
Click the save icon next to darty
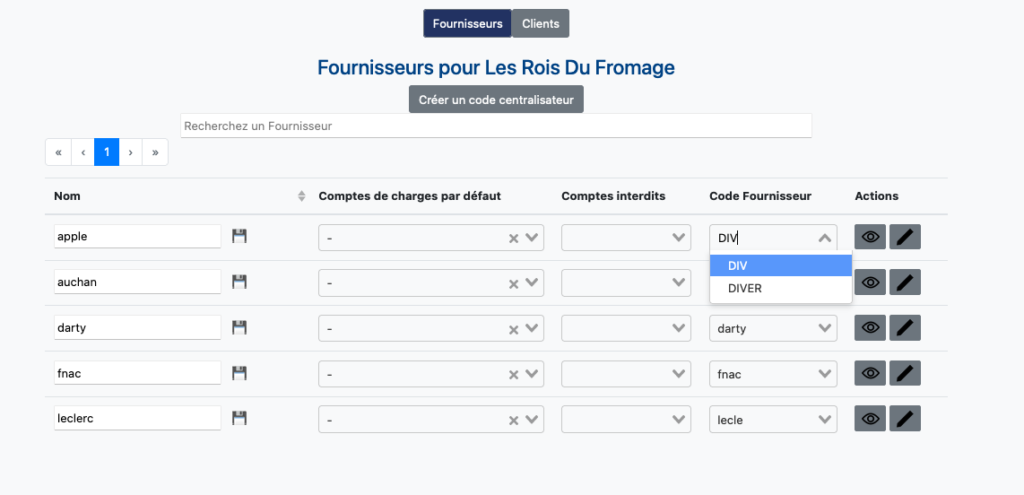coord(240,328)
